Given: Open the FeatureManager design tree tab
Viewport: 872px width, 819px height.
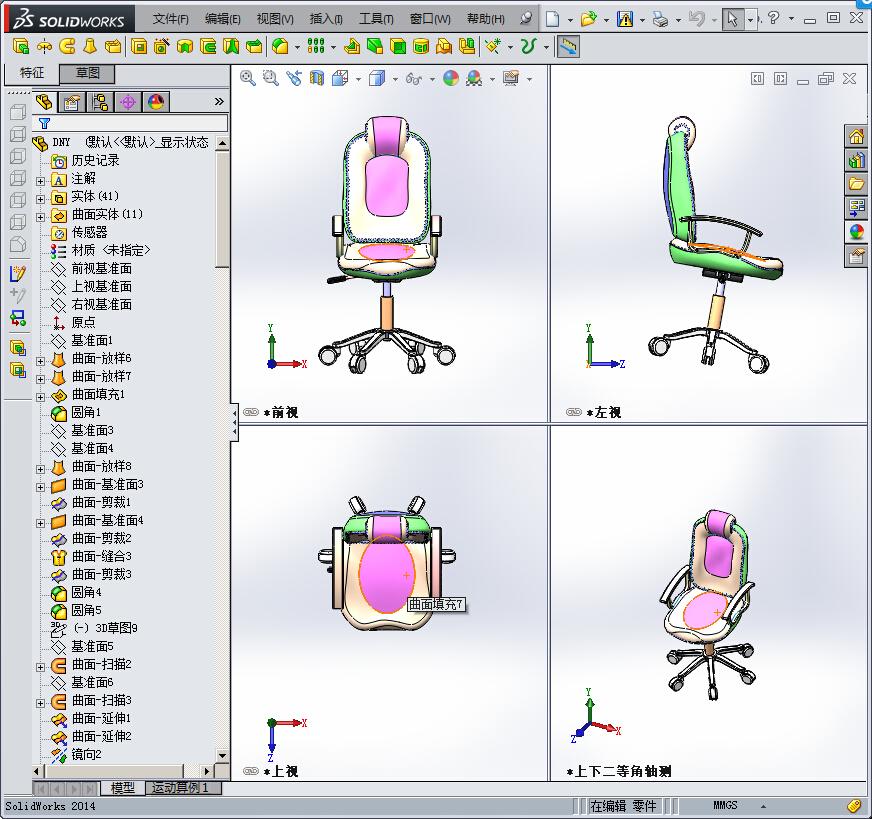Looking at the screenshot, I should (44, 102).
